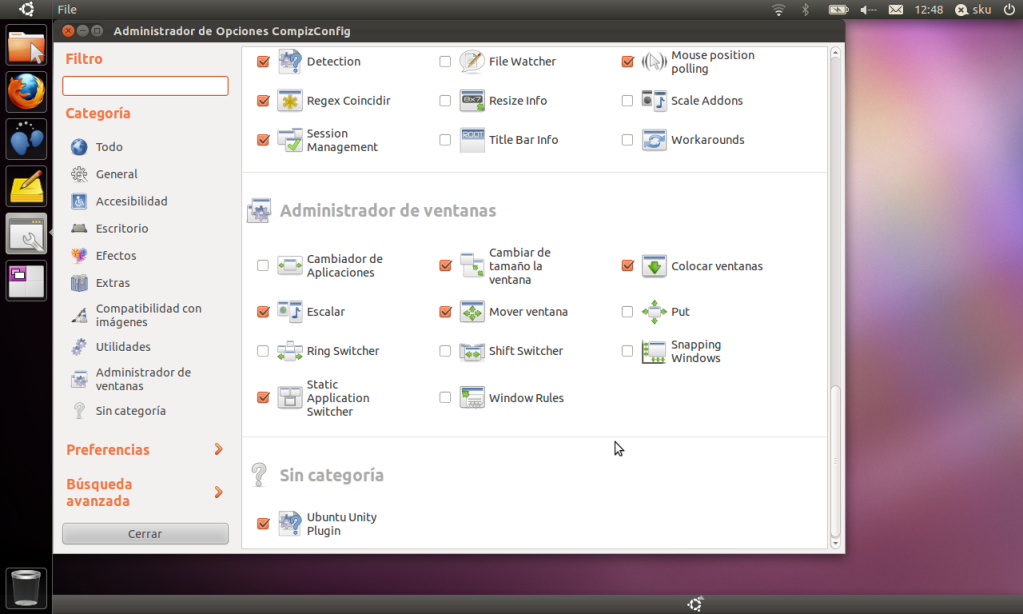Click the scrollbar up arrow
Viewport: 1023px width, 614px height.
pyautogui.click(x=835, y=53)
